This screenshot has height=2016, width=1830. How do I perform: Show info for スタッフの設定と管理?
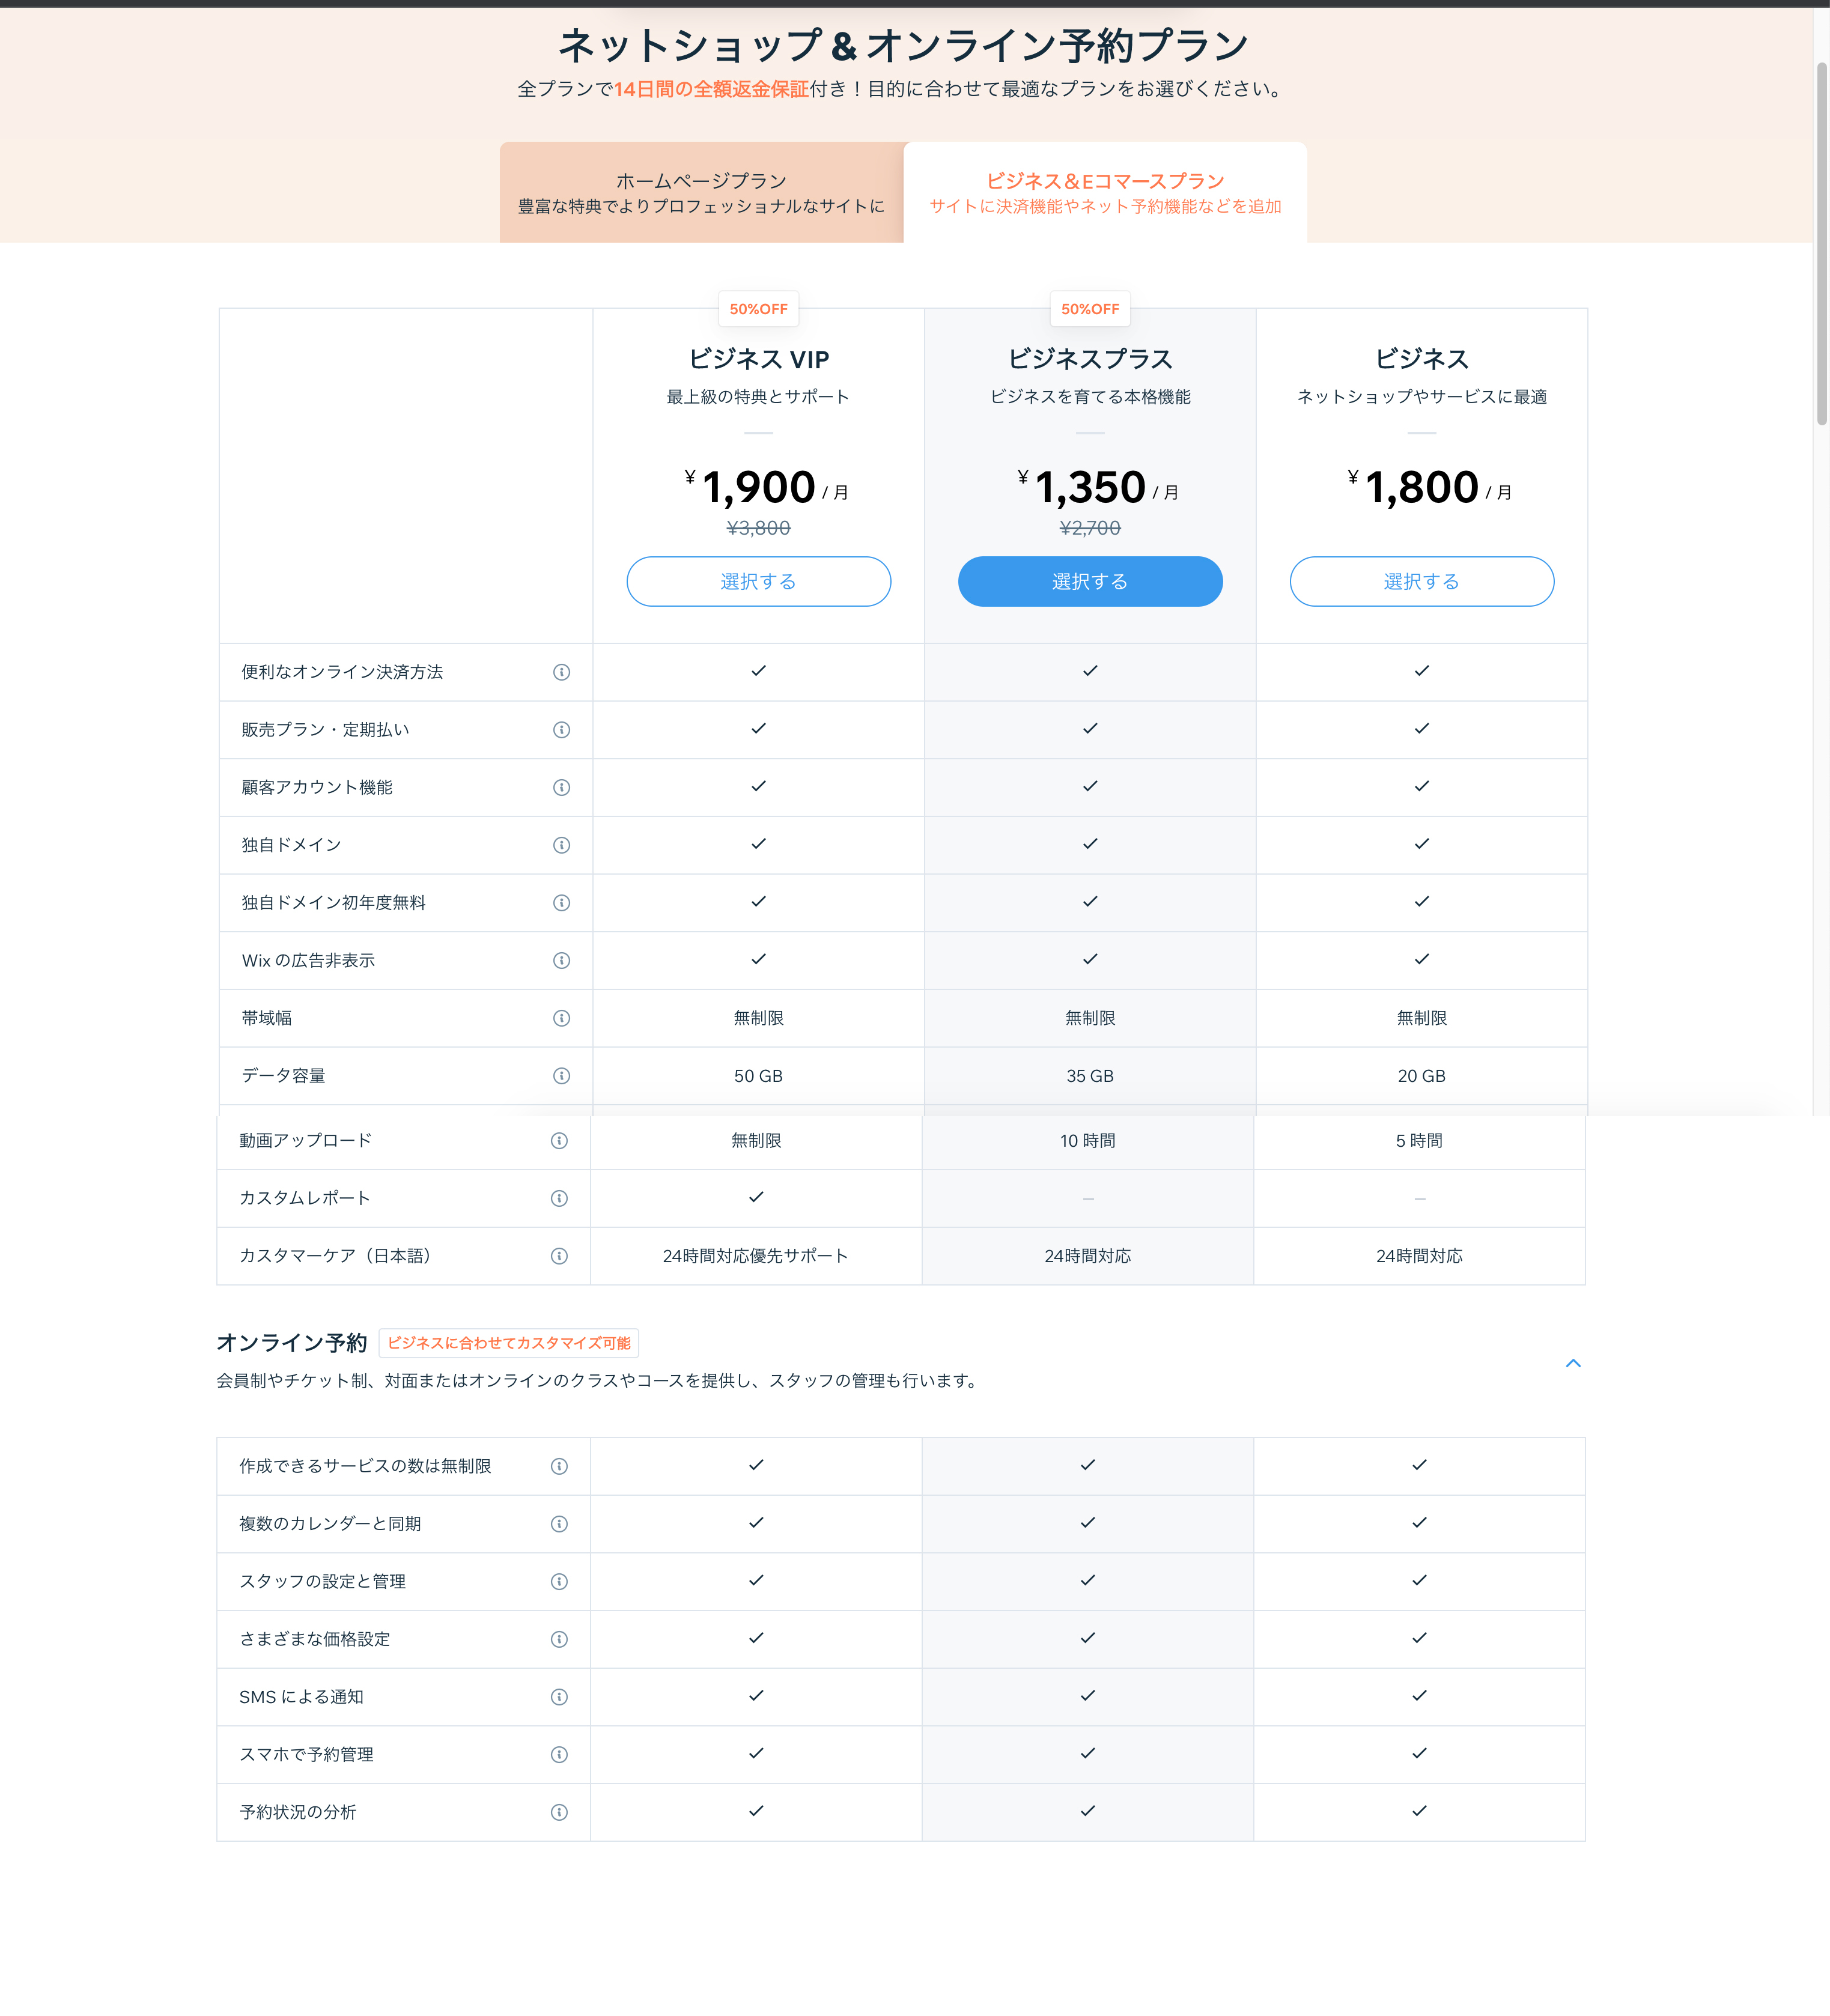coord(559,1582)
